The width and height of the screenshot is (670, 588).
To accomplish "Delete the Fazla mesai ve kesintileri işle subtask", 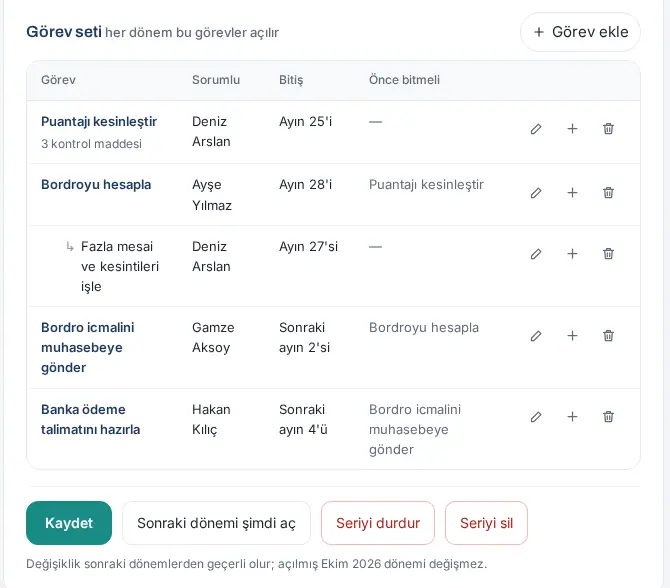I will pos(608,254).
